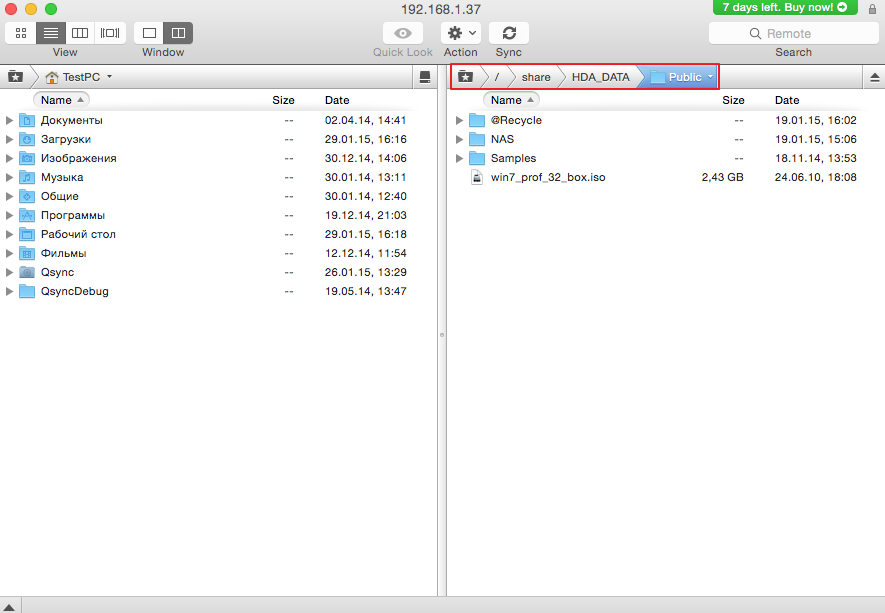Screen dimensions: 885x613
Task: Select the win7_prof_32_box.iso file icon
Action: tap(477, 177)
